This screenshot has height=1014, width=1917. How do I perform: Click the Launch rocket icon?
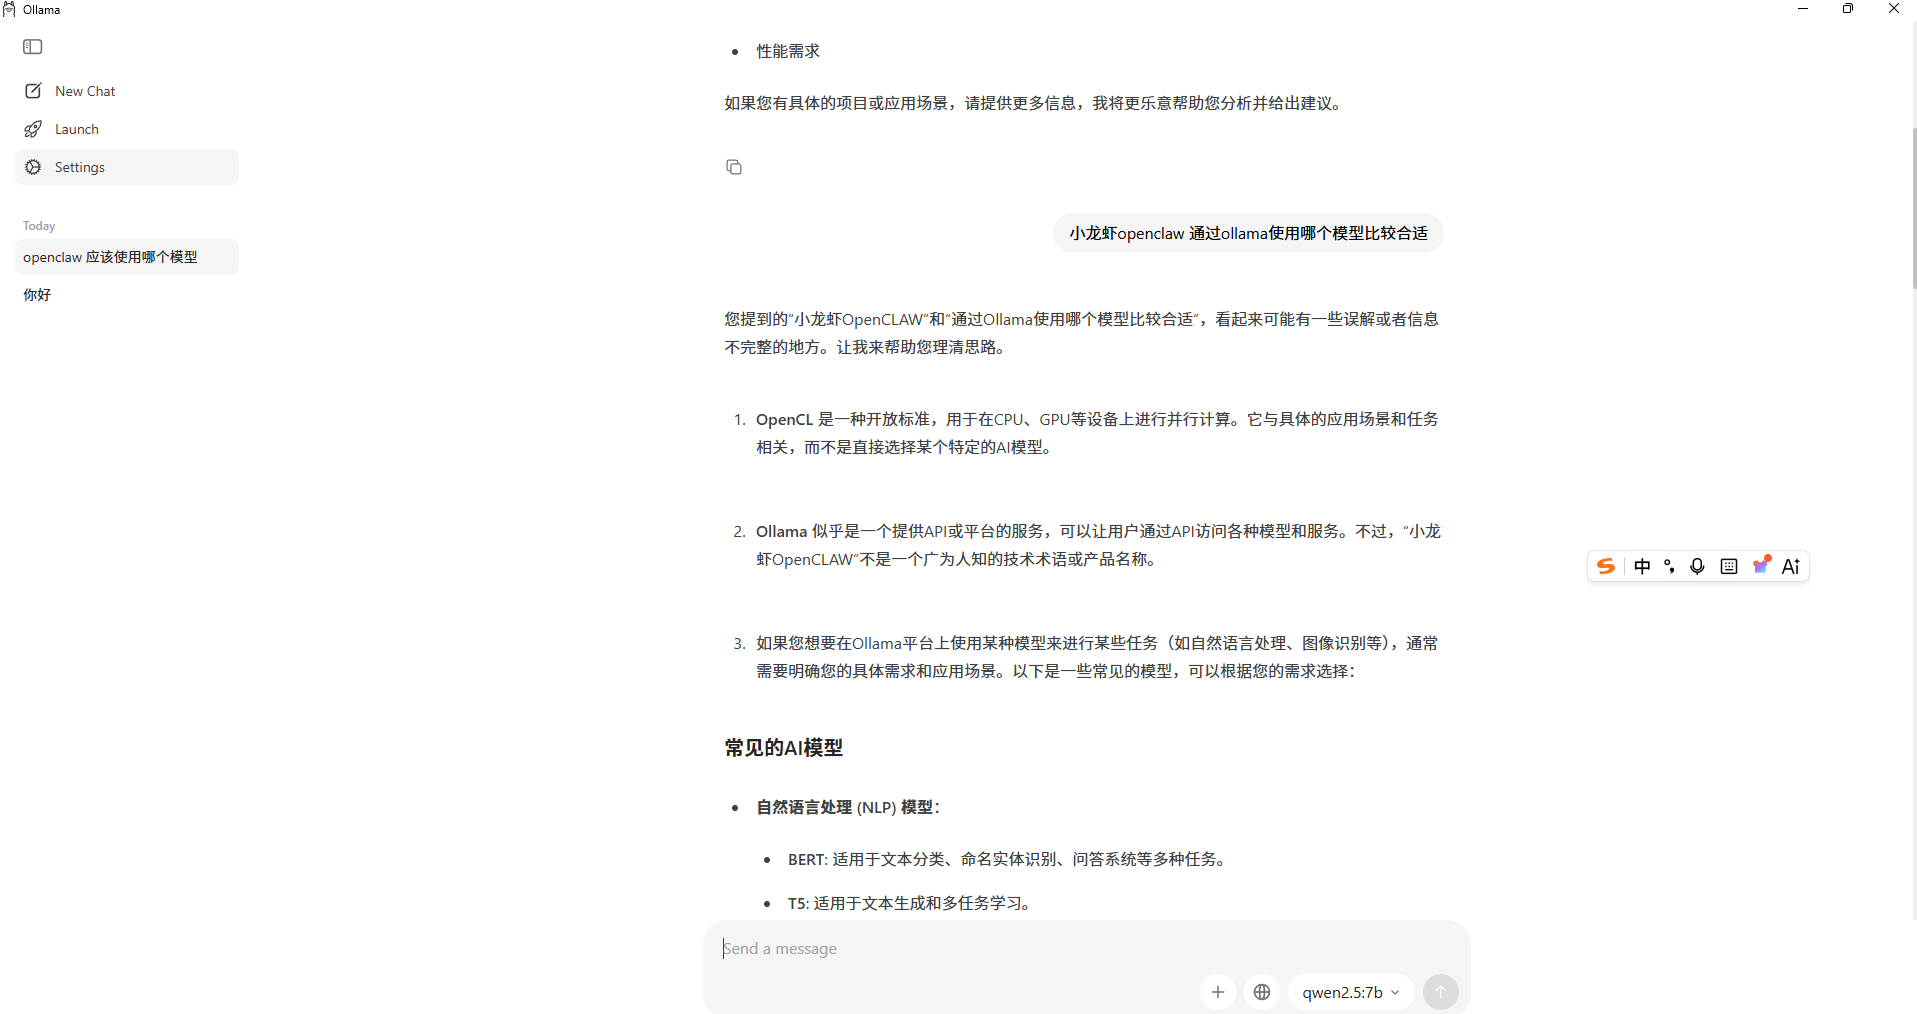pyautogui.click(x=33, y=129)
